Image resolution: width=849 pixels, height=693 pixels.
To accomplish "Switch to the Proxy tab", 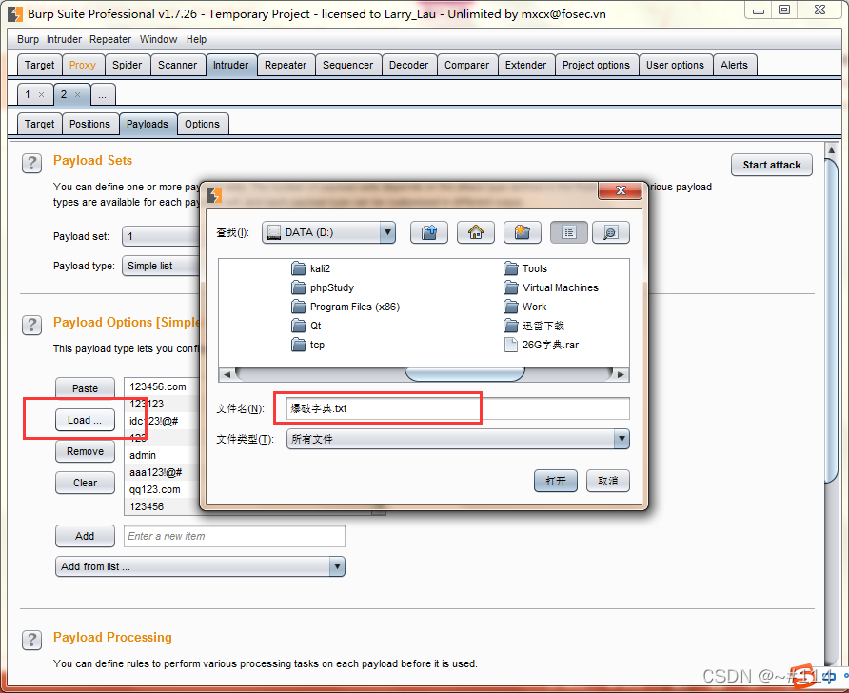I will (x=82, y=66).
